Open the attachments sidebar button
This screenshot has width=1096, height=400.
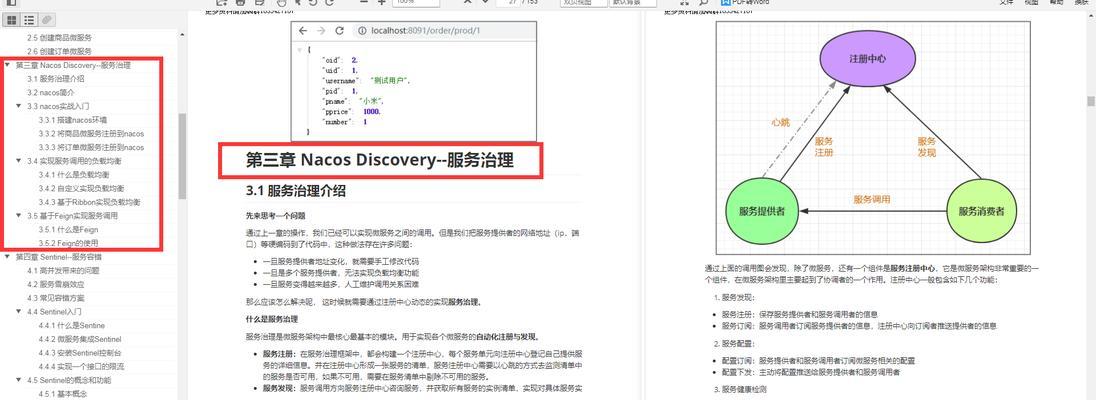click(x=46, y=20)
